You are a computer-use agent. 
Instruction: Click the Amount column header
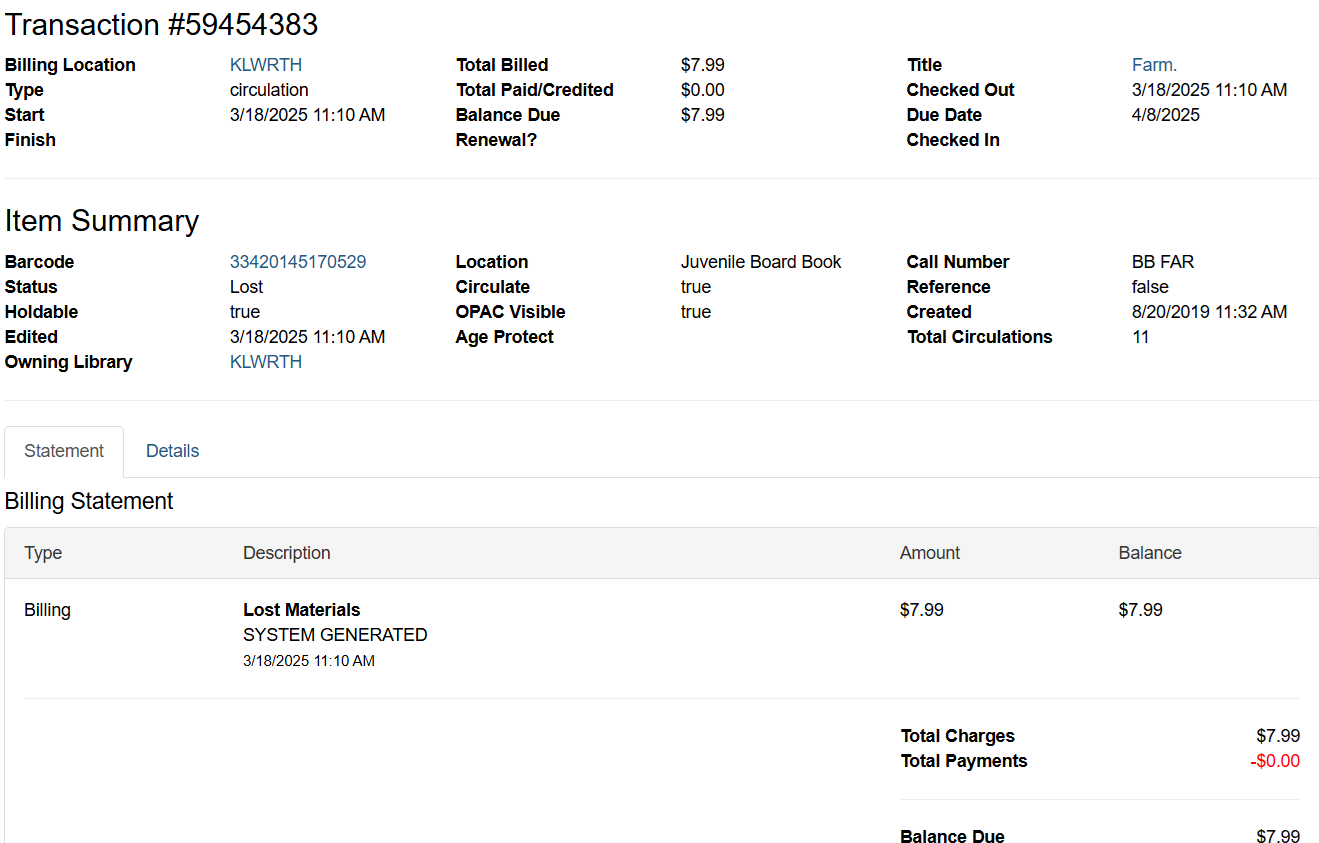click(x=929, y=553)
